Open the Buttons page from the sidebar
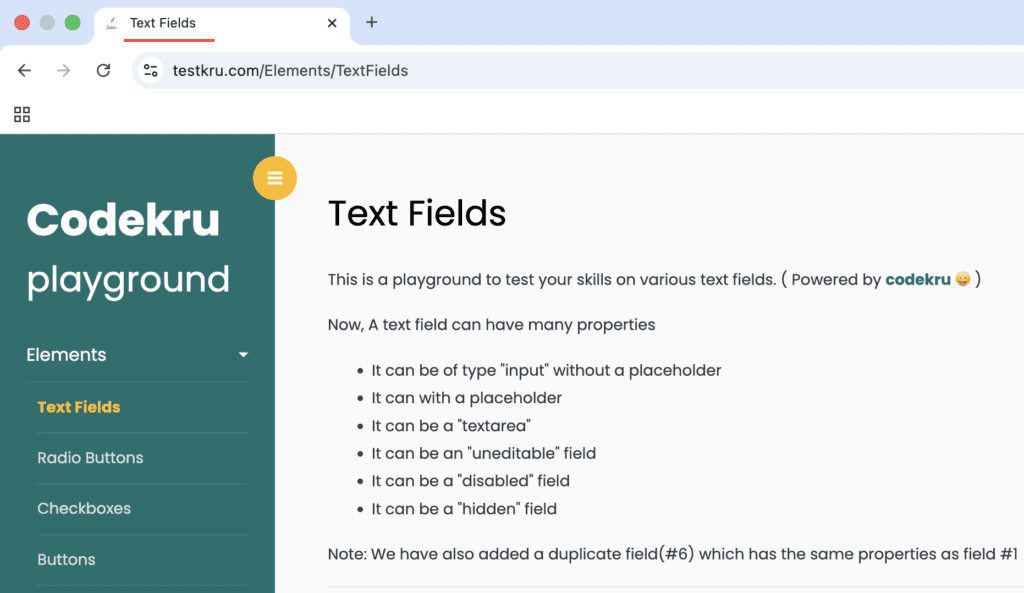 [x=66, y=559]
